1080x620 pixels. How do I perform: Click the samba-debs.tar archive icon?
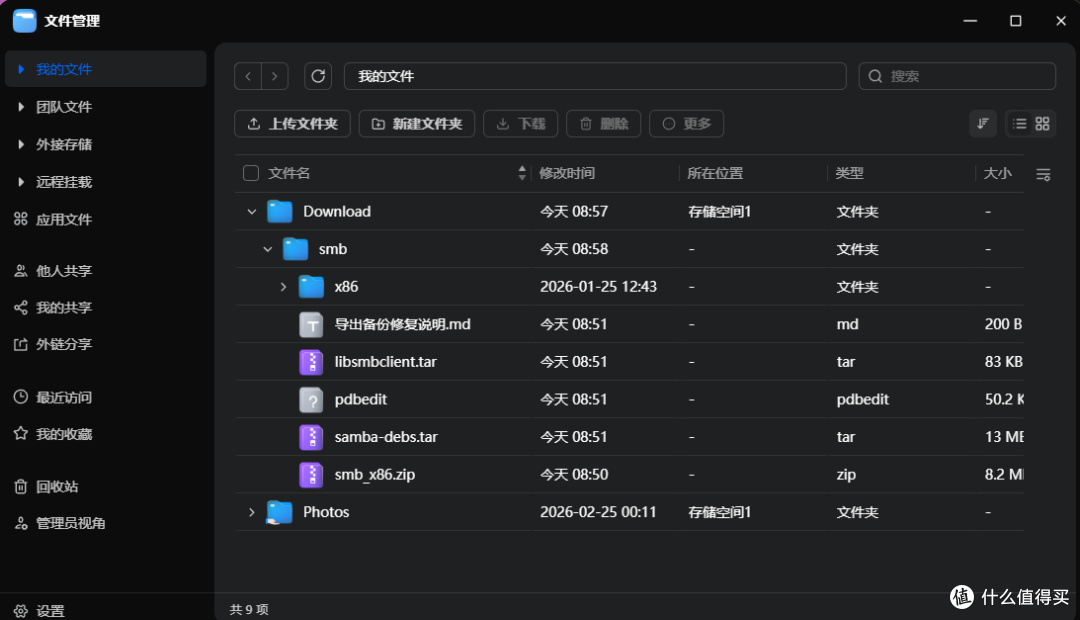[x=311, y=437]
